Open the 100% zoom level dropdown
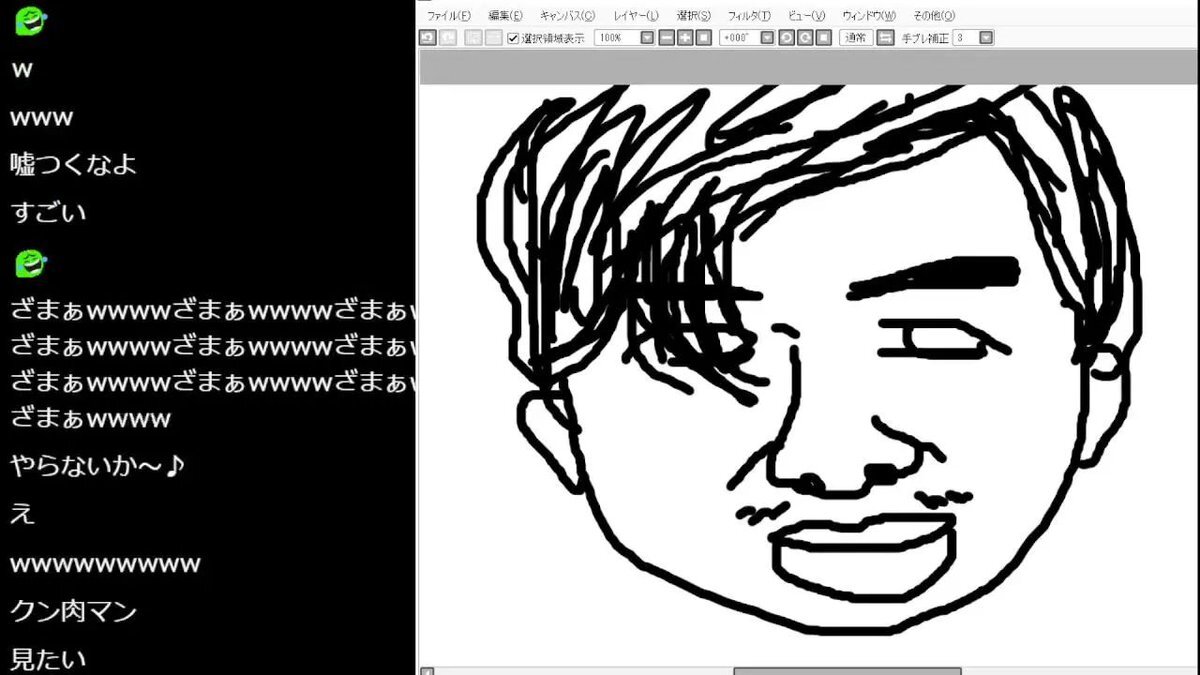The height and width of the screenshot is (675, 1200). [x=647, y=38]
